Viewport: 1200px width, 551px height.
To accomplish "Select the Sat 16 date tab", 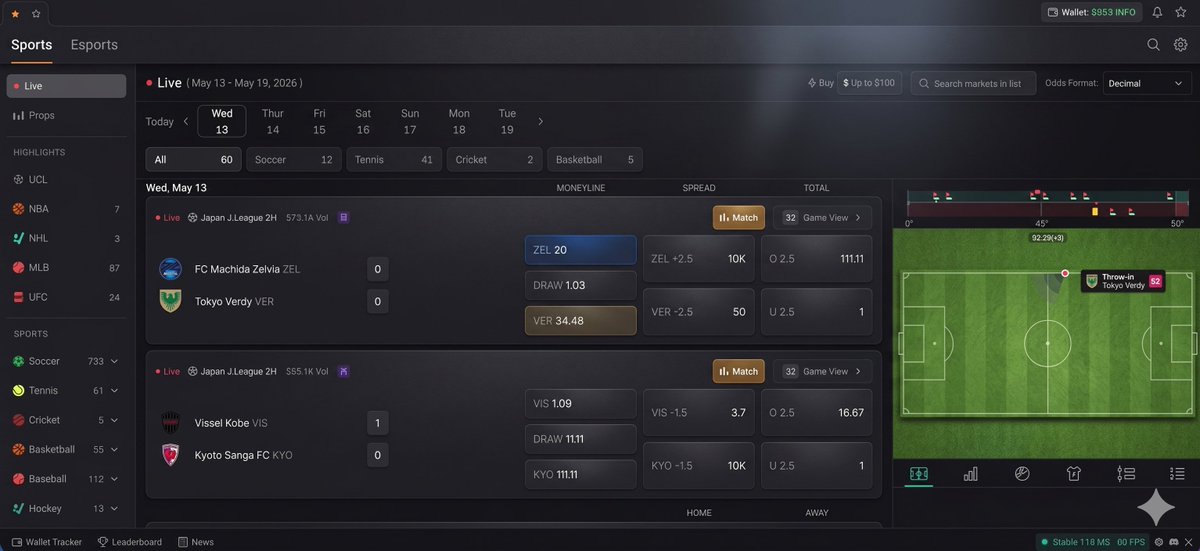I will click(363, 121).
